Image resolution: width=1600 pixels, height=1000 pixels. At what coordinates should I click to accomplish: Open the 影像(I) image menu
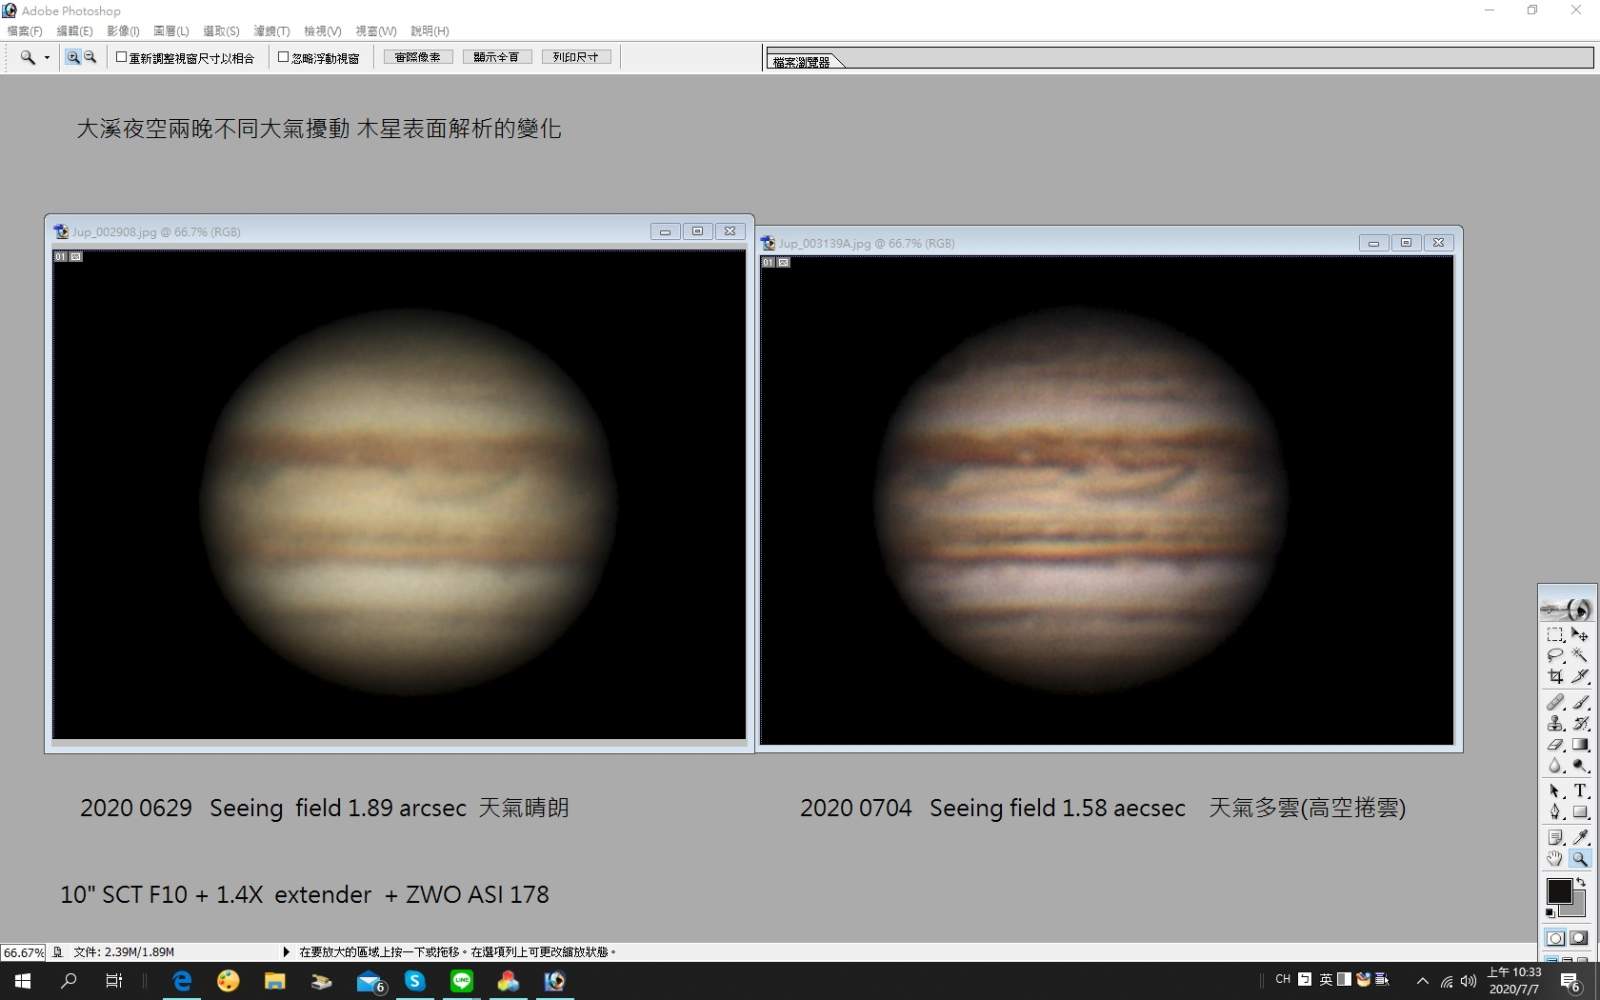123,31
